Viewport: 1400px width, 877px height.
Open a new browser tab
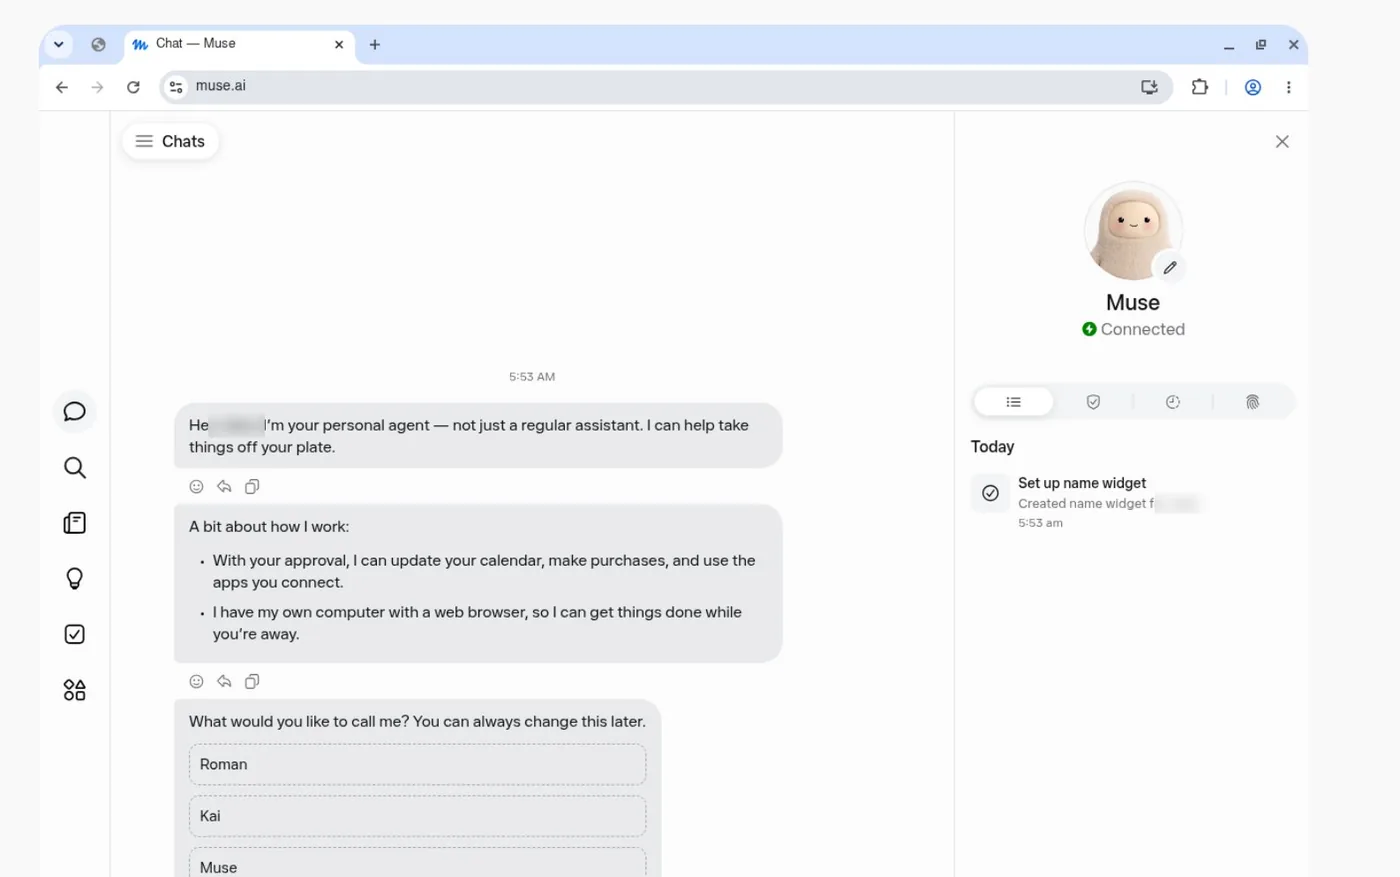(375, 44)
